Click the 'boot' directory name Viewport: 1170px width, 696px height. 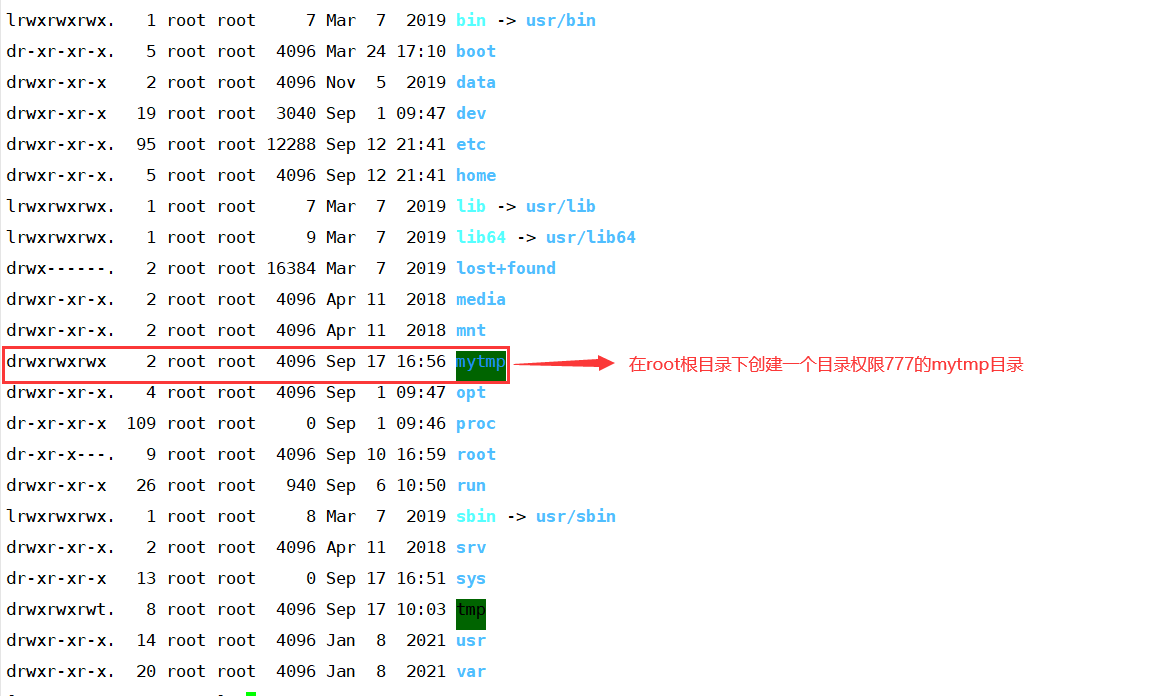coord(476,51)
